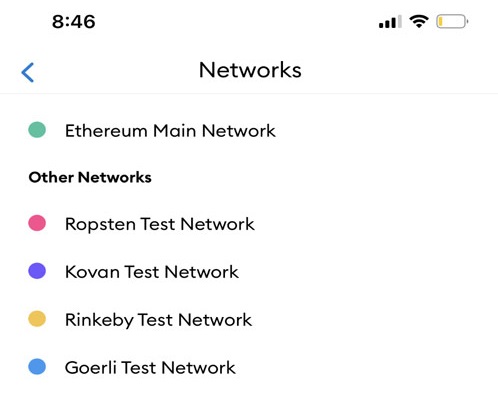The width and height of the screenshot is (498, 416).
Task: Pick Rinkeby Test Network label
Action: point(159,320)
